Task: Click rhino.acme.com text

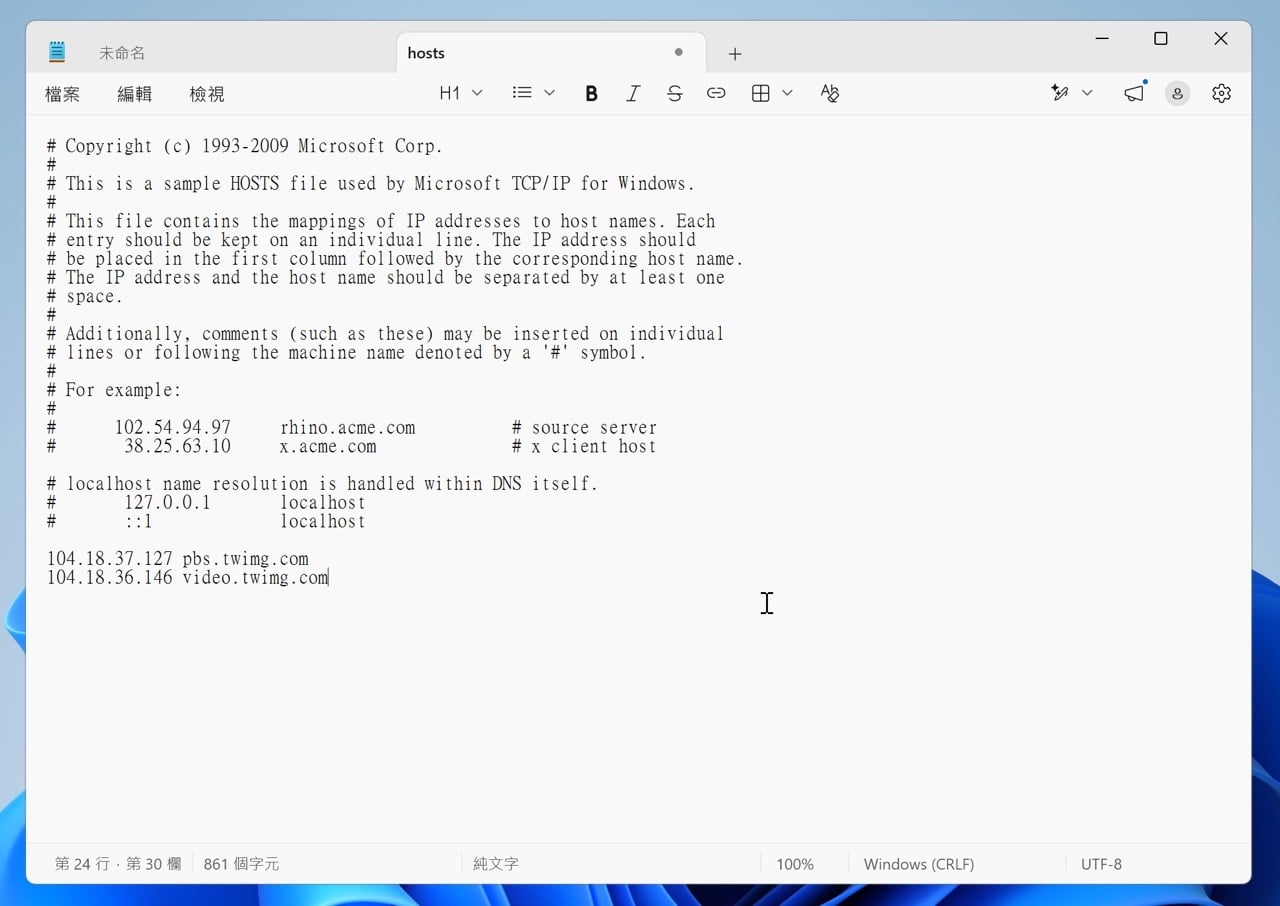Action: (x=347, y=428)
